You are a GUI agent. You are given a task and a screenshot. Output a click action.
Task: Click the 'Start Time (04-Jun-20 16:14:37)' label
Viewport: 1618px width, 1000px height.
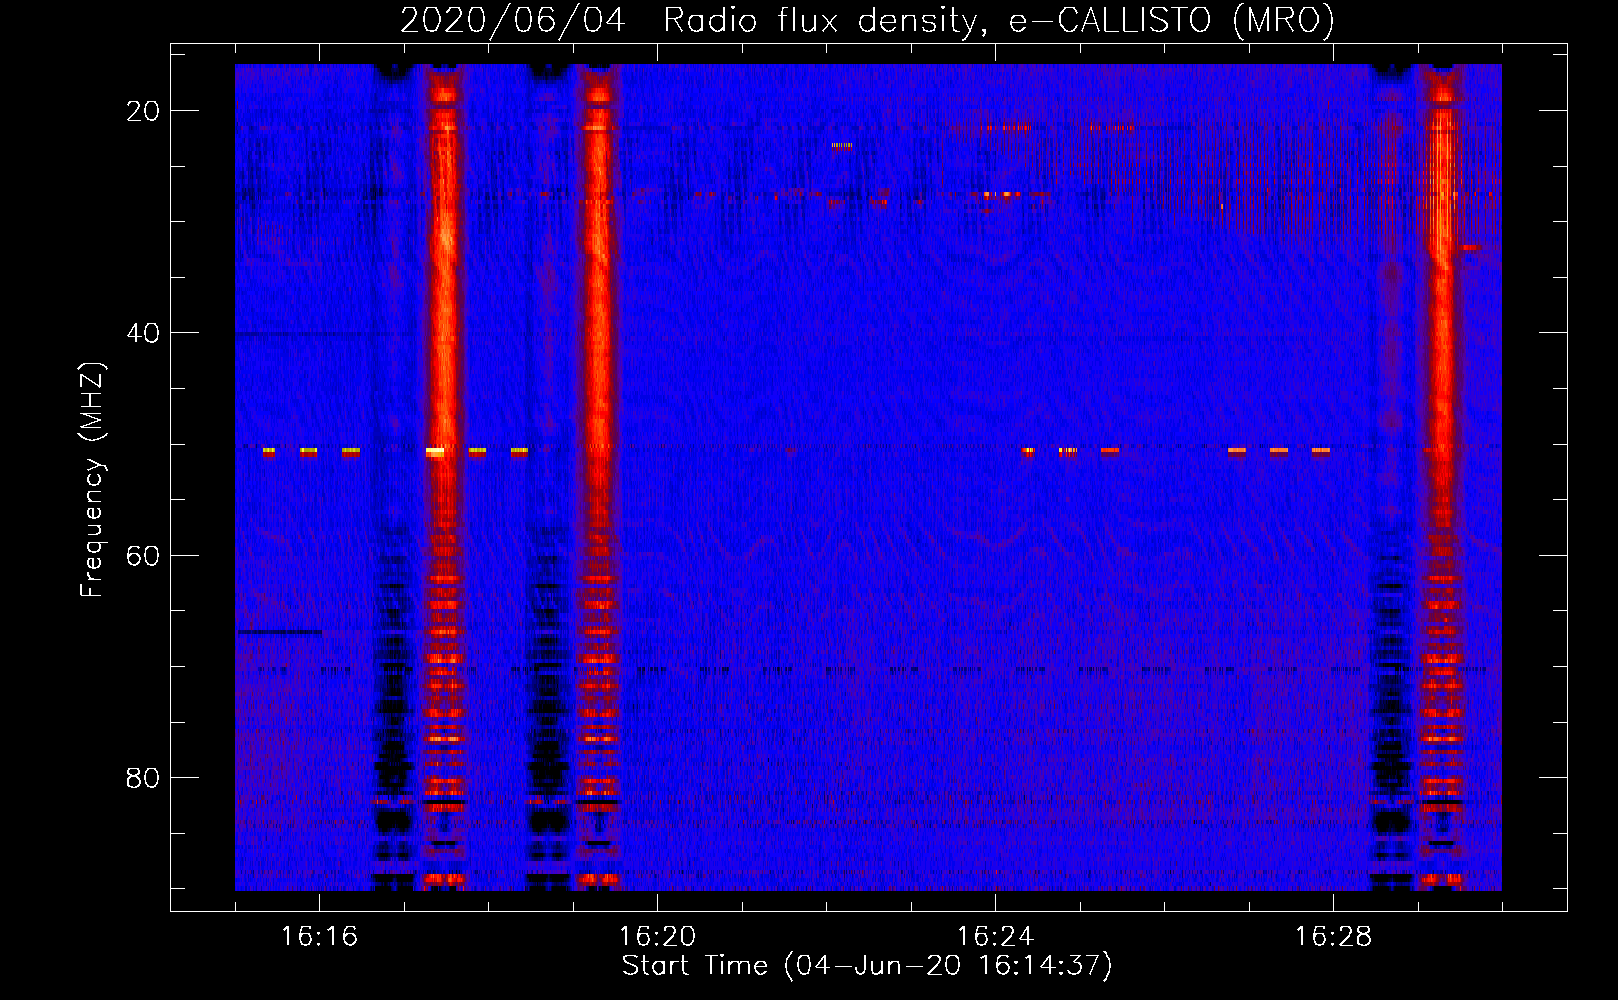[867, 966]
